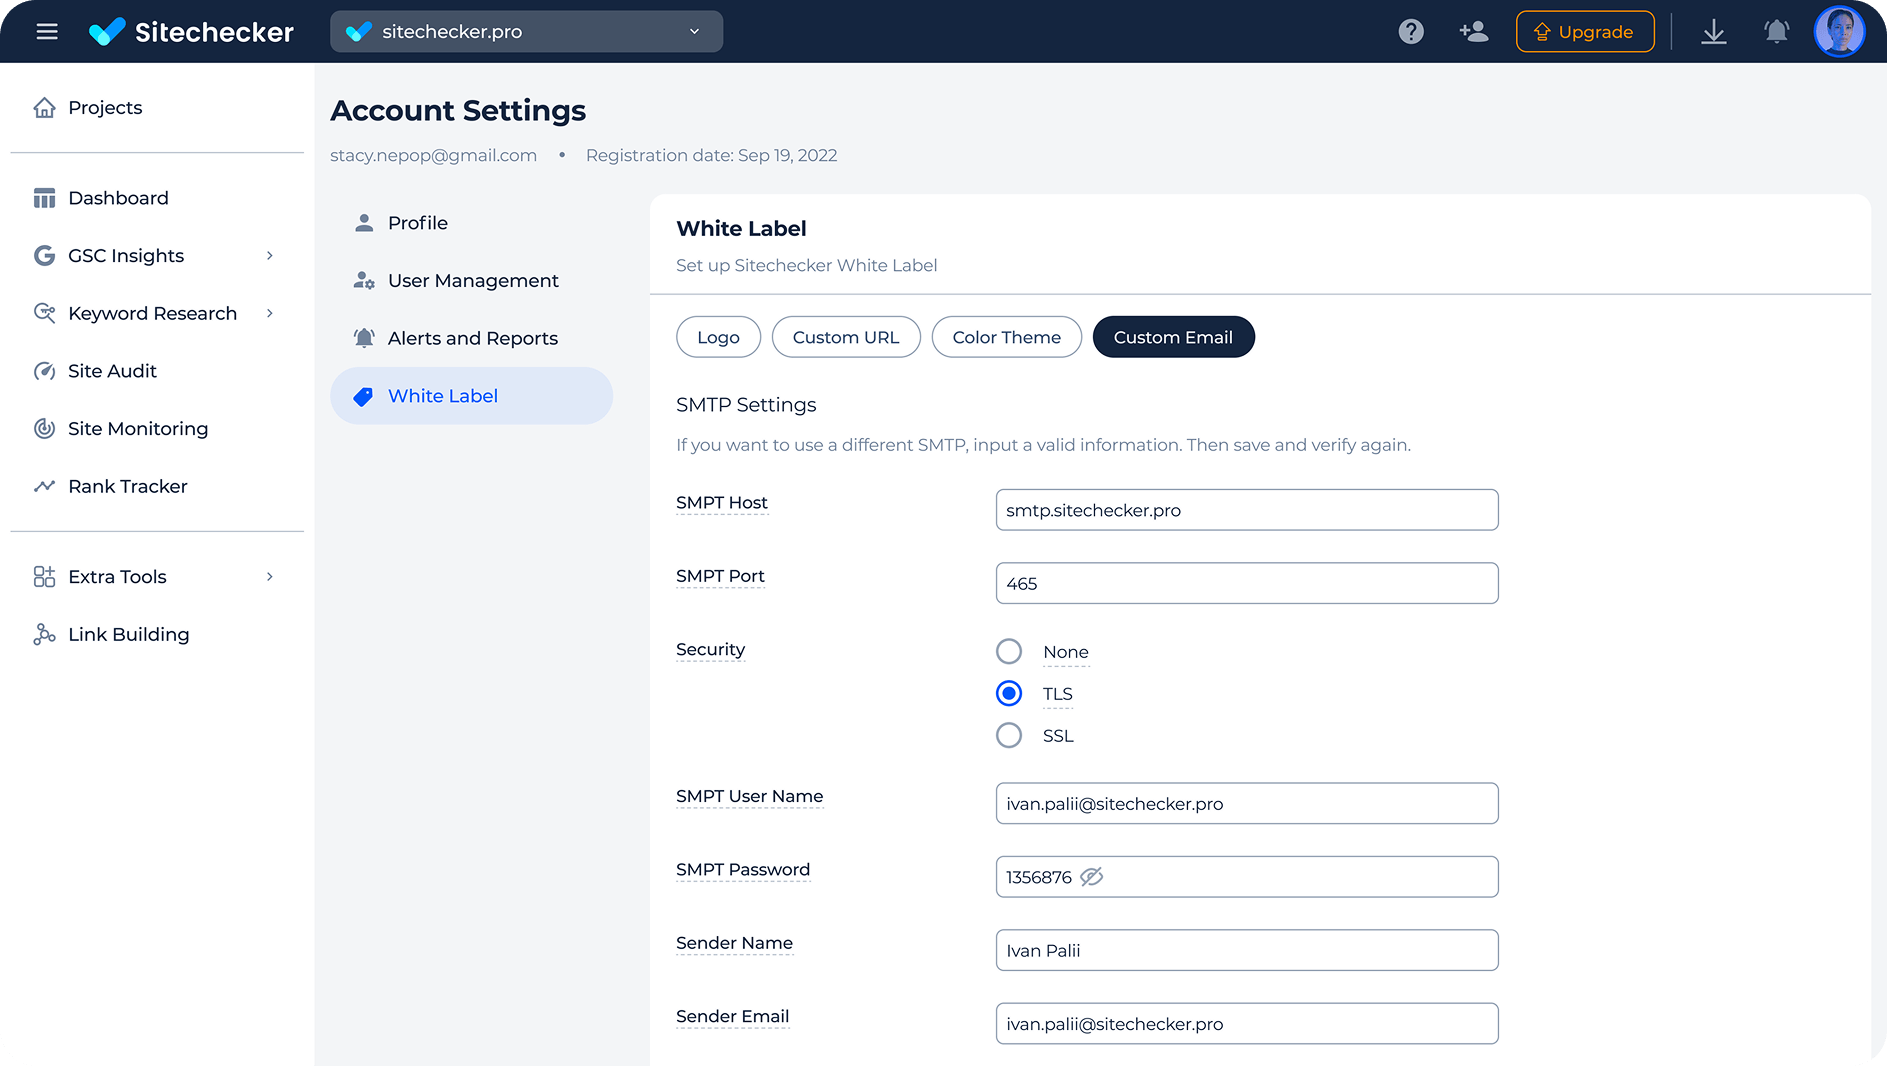
Task: Click the Profile person icon
Action: pos(364,223)
